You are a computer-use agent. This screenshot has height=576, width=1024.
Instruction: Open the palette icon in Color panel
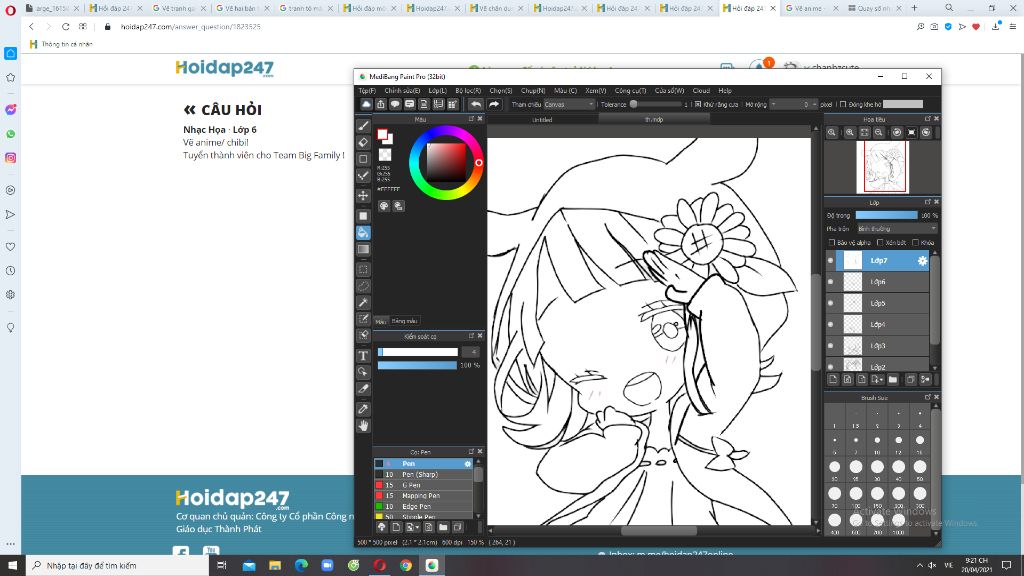tap(384, 206)
